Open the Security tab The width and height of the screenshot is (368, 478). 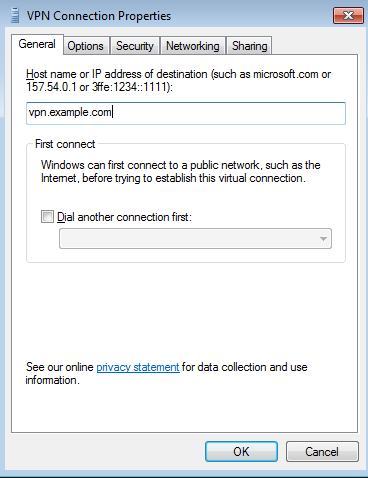pos(135,46)
